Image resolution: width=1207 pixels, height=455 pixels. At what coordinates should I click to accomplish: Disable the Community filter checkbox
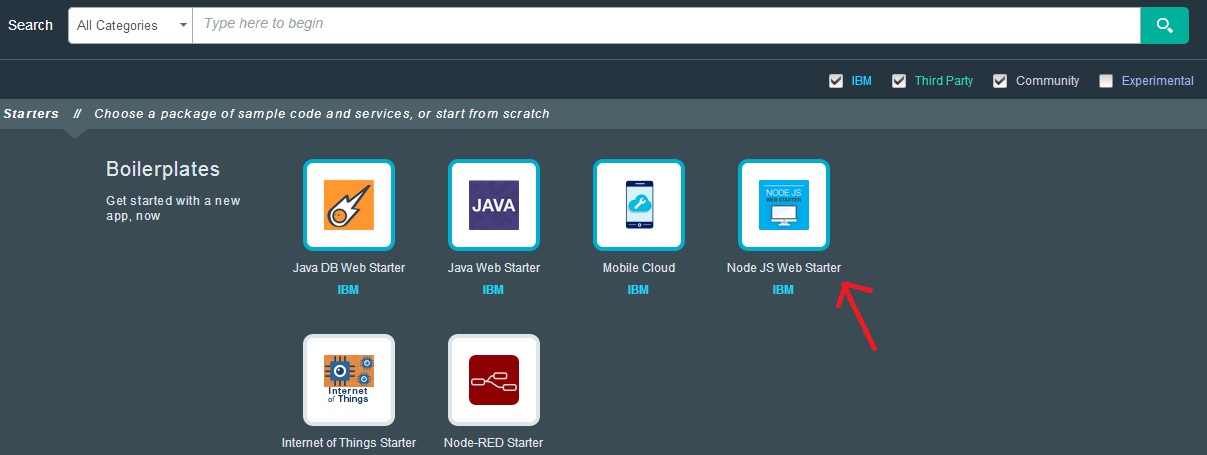(1000, 81)
